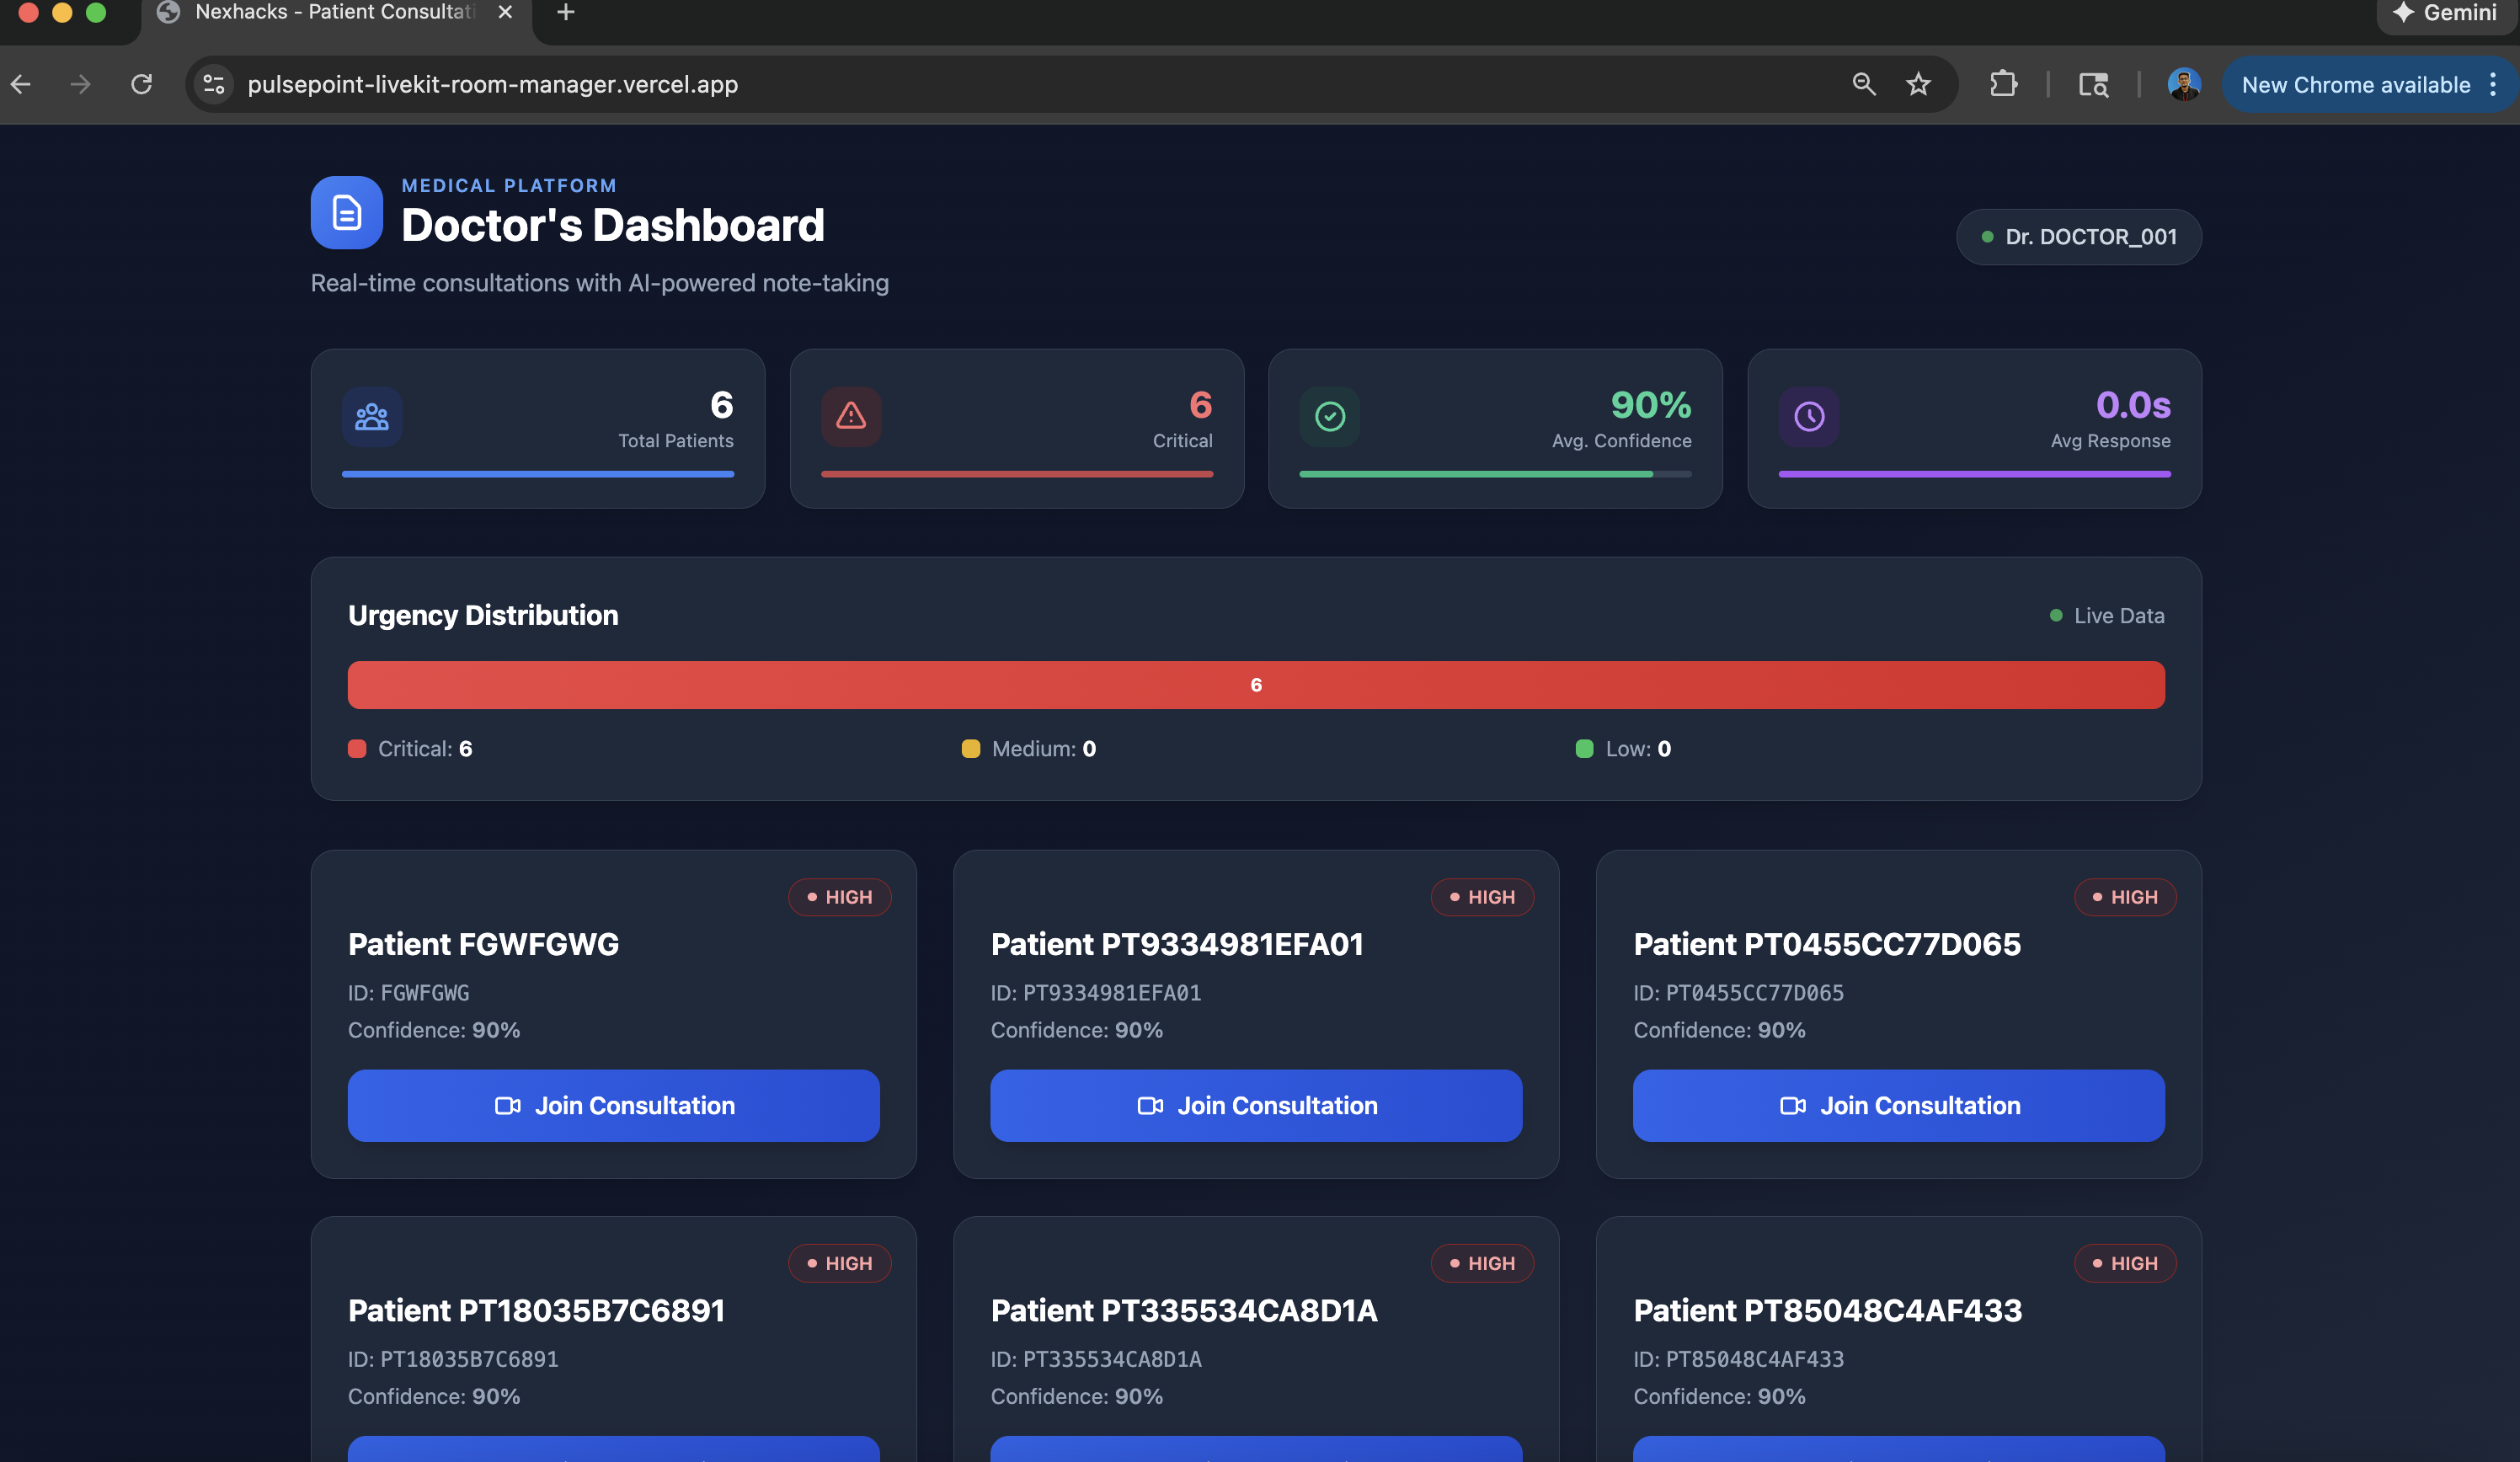Click the Dr. DOCTOR_001 status badge
The image size is (2520, 1462).
(x=2078, y=237)
